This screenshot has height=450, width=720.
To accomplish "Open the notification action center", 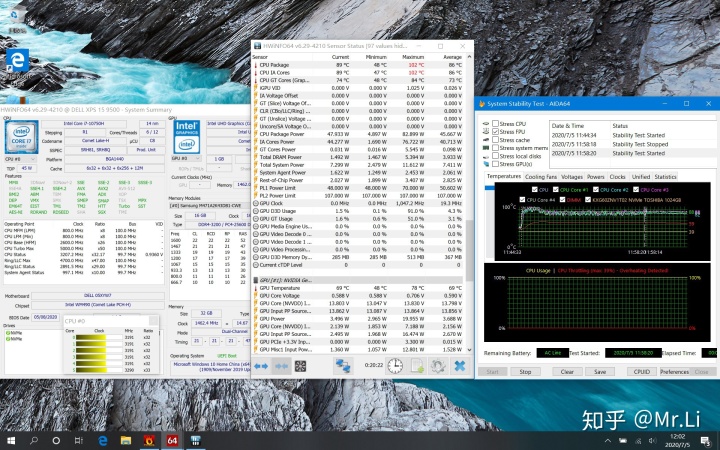I will [706, 441].
